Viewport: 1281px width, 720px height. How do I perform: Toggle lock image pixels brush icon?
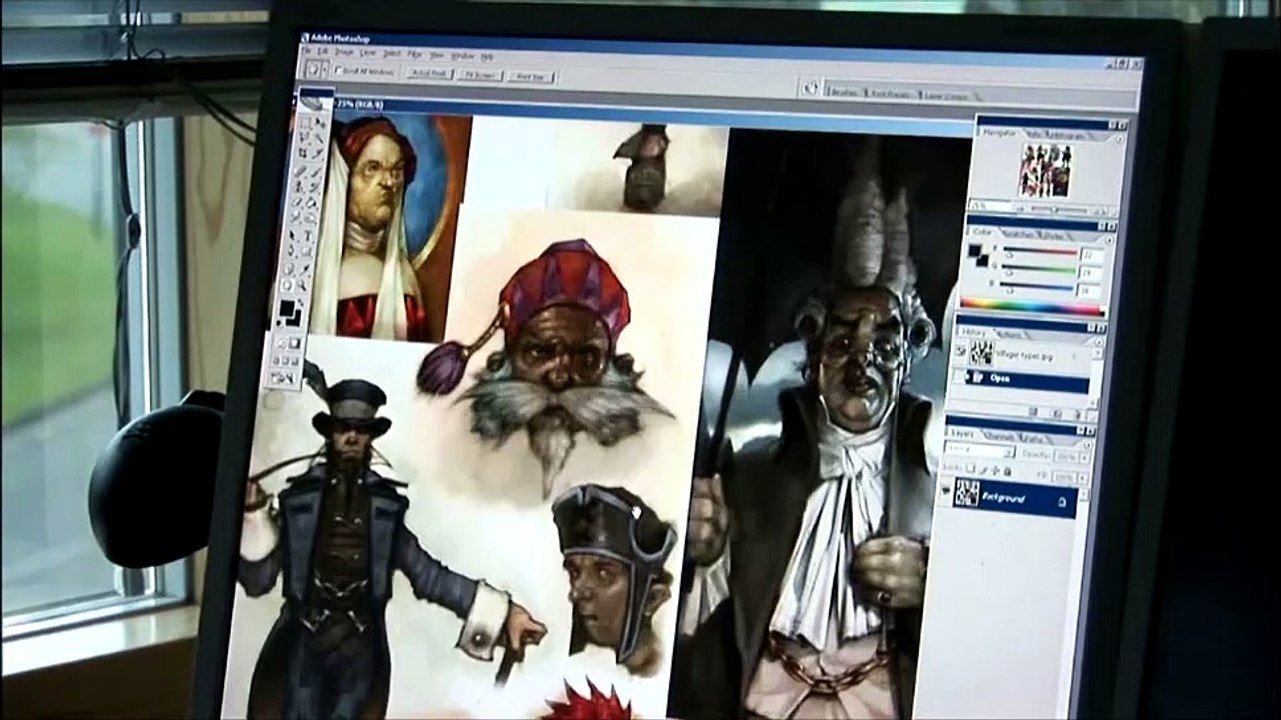[982, 470]
